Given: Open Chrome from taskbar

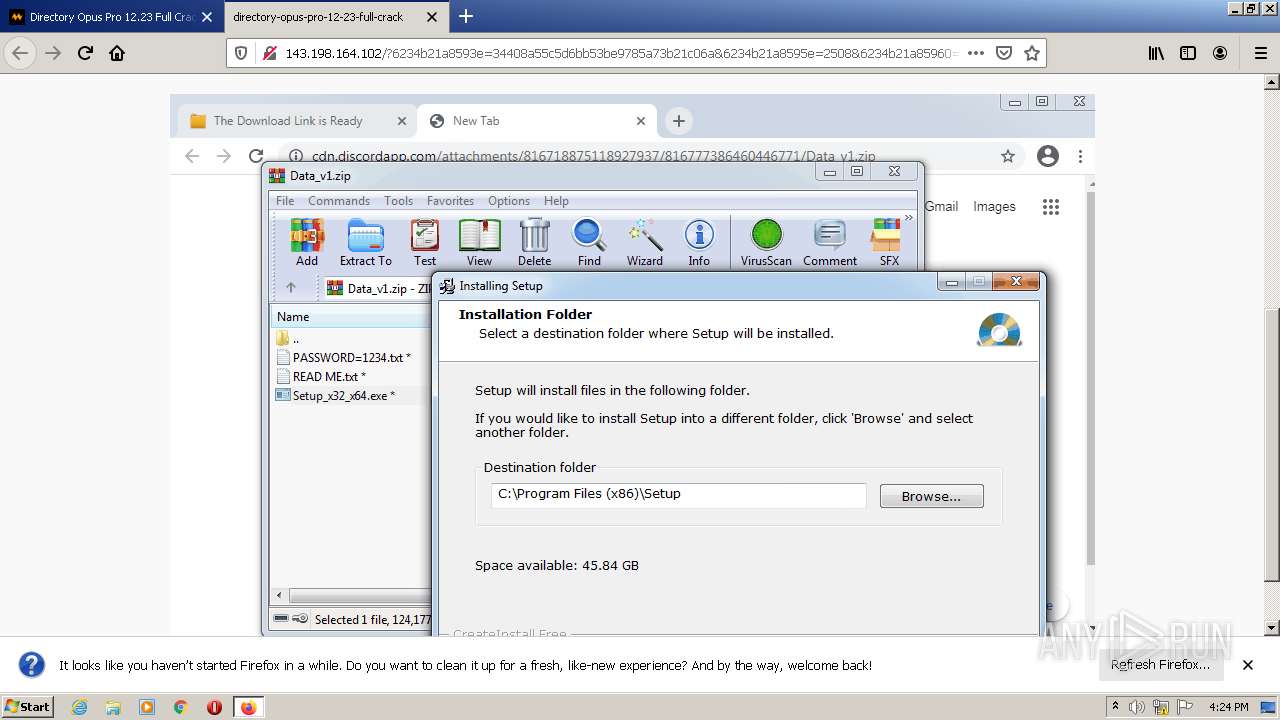Looking at the screenshot, I should (180, 707).
